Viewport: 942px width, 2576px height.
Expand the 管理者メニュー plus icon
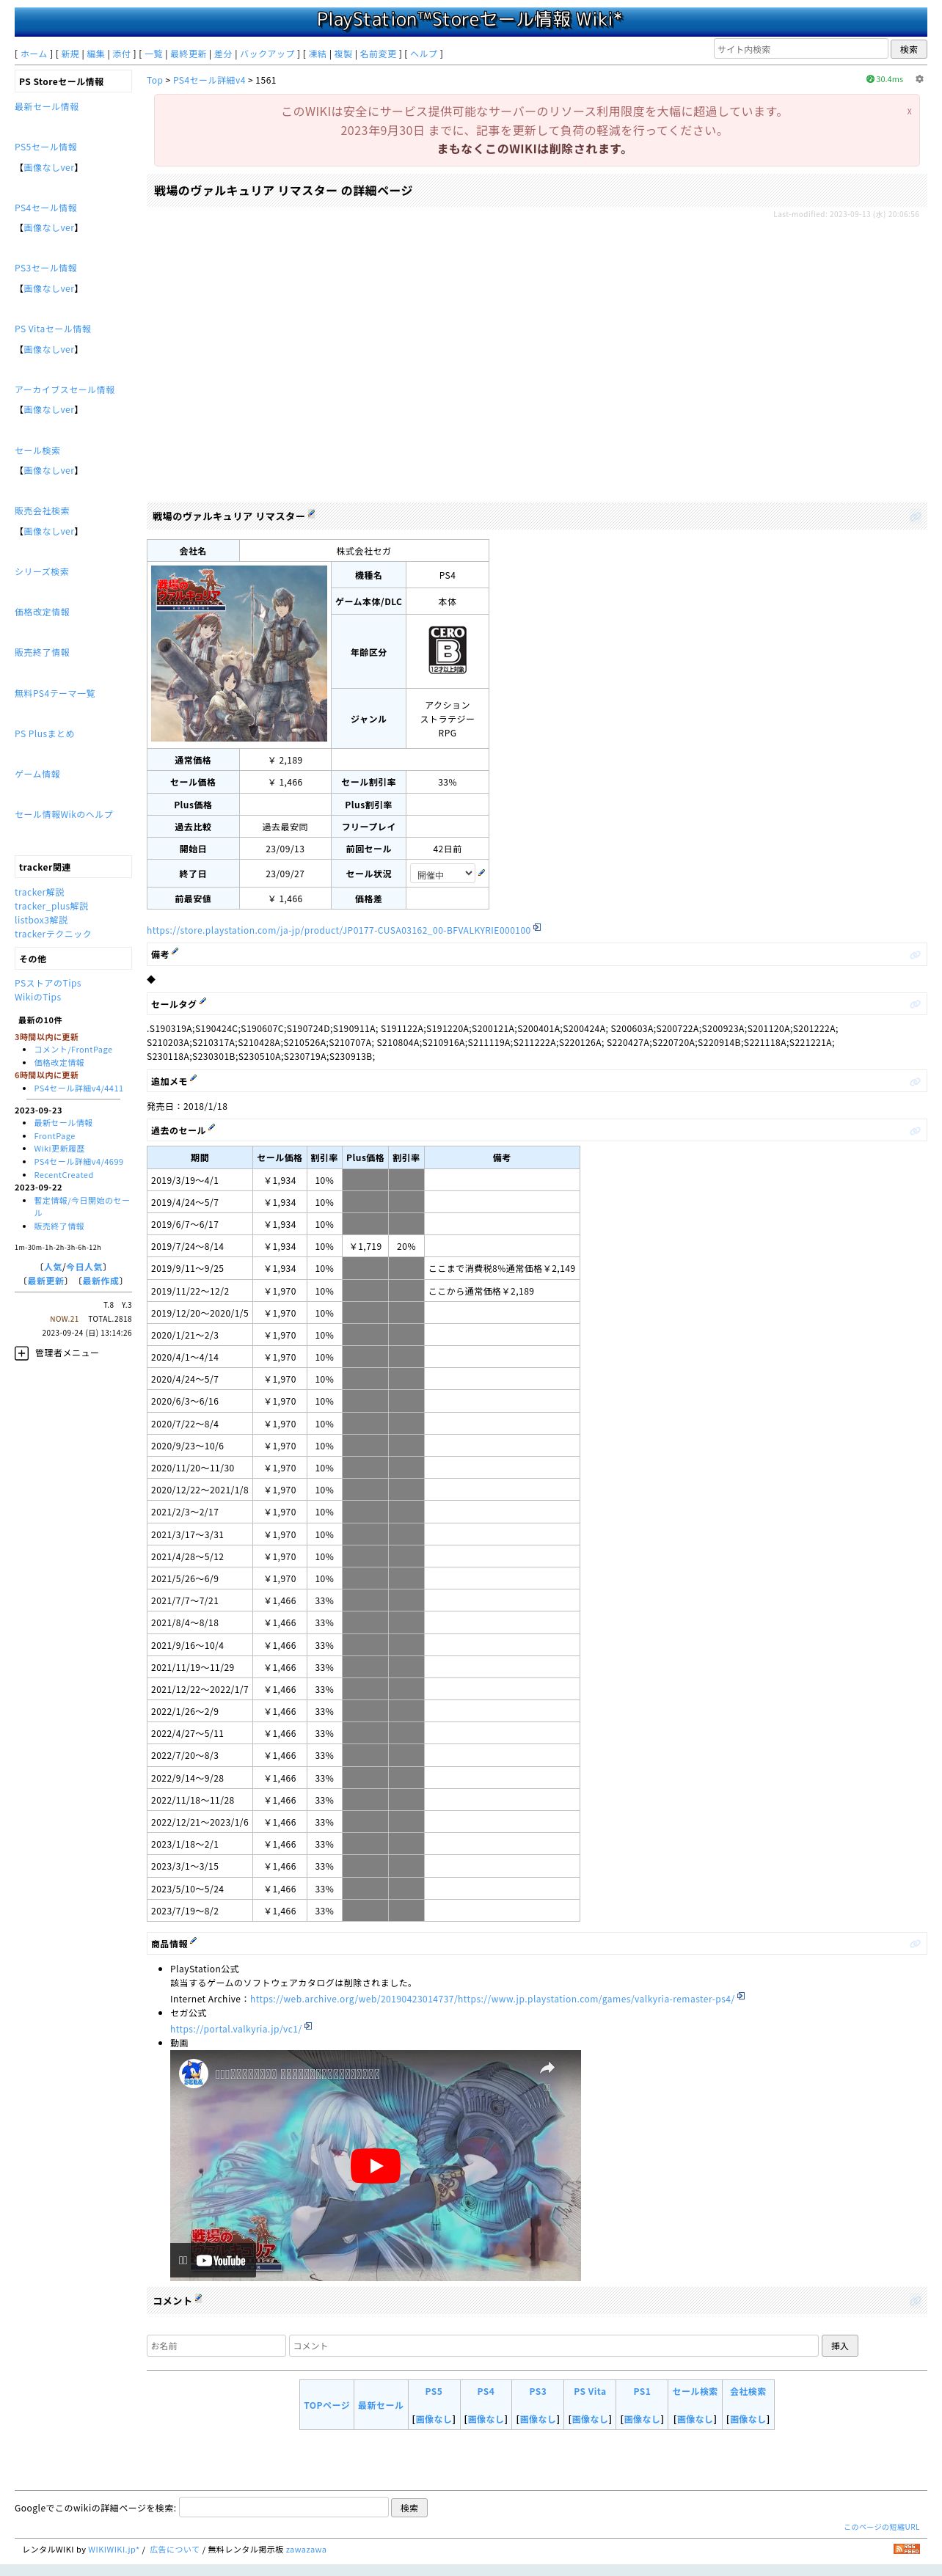[x=21, y=1353]
